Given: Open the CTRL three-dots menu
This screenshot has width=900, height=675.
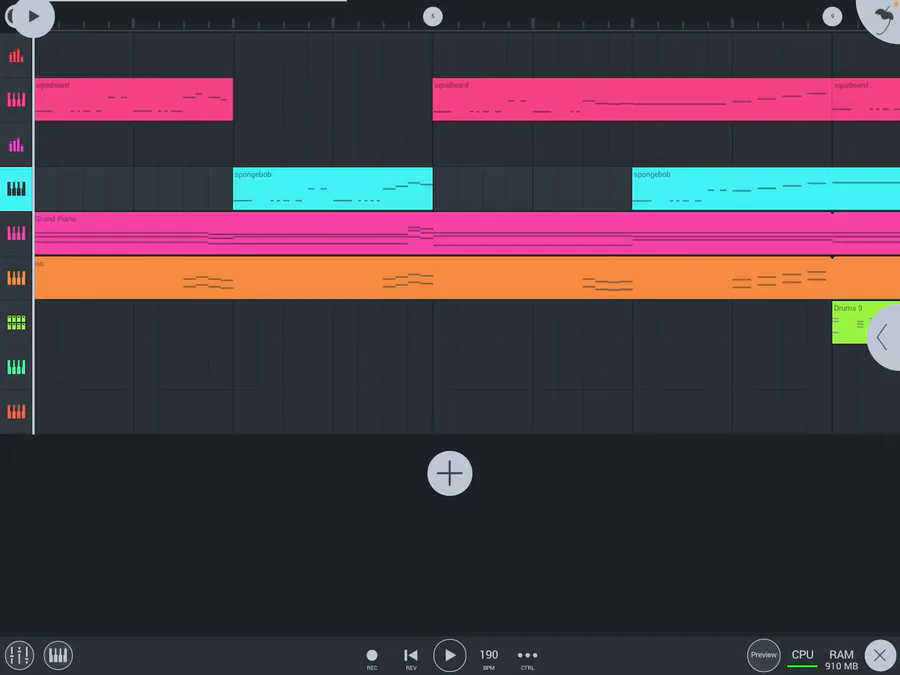Looking at the screenshot, I should pos(527,658).
